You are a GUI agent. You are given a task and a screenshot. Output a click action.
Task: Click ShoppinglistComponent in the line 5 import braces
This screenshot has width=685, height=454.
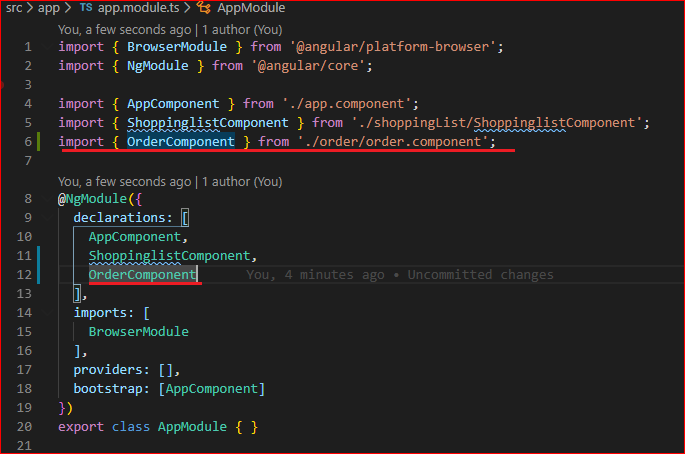[x=208, y=123]
